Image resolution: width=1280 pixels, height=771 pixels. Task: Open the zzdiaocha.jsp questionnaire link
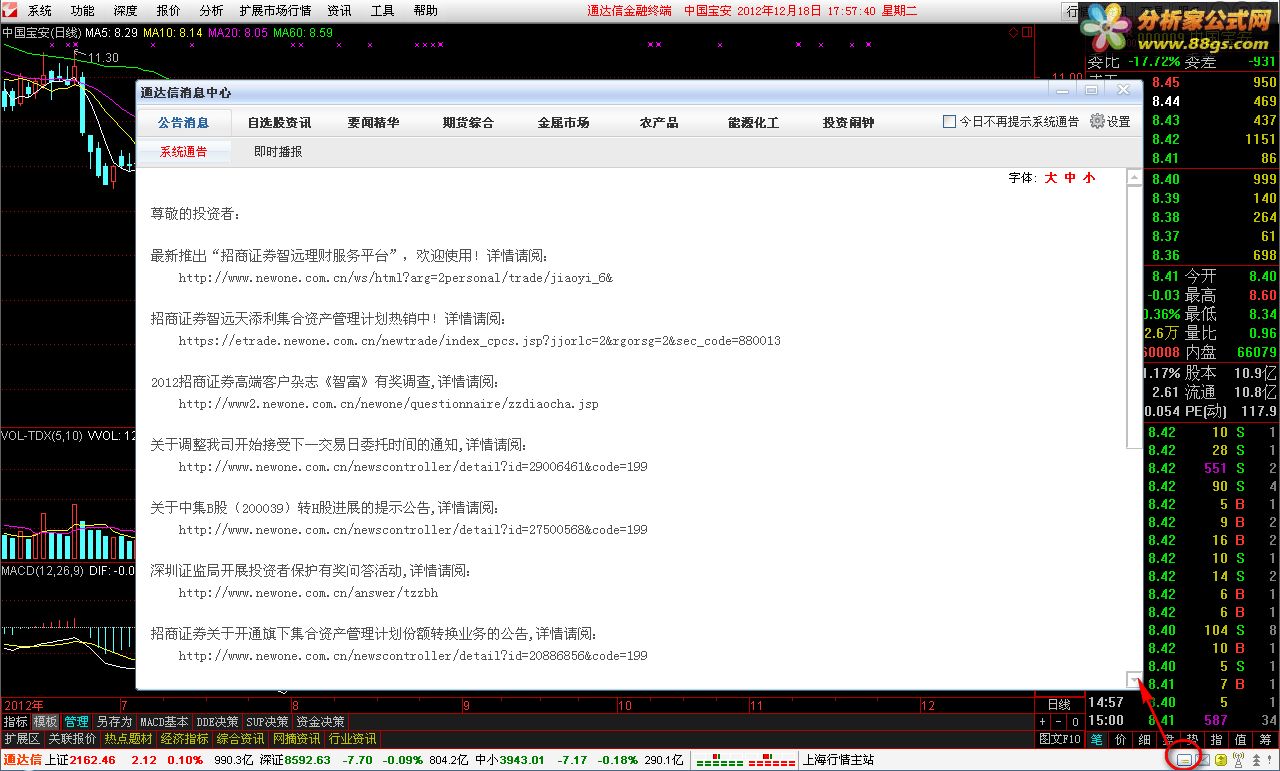coord(388,404)
